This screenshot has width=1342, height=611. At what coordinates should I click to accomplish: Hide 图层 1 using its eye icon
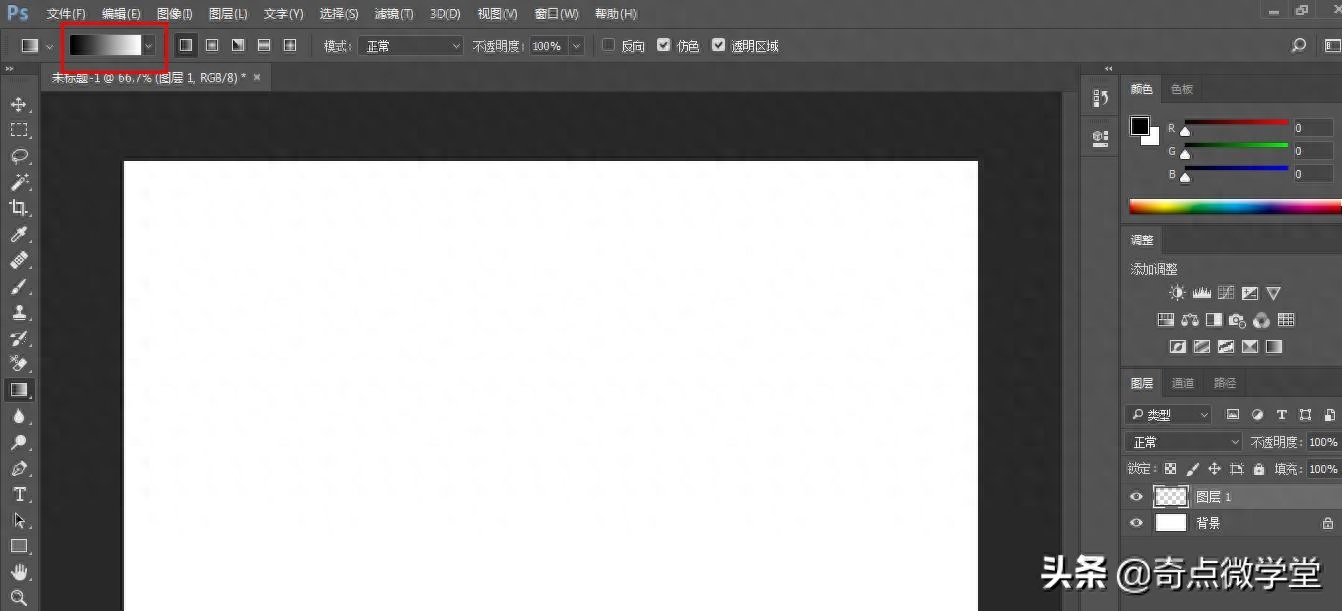pos(1136,497)
